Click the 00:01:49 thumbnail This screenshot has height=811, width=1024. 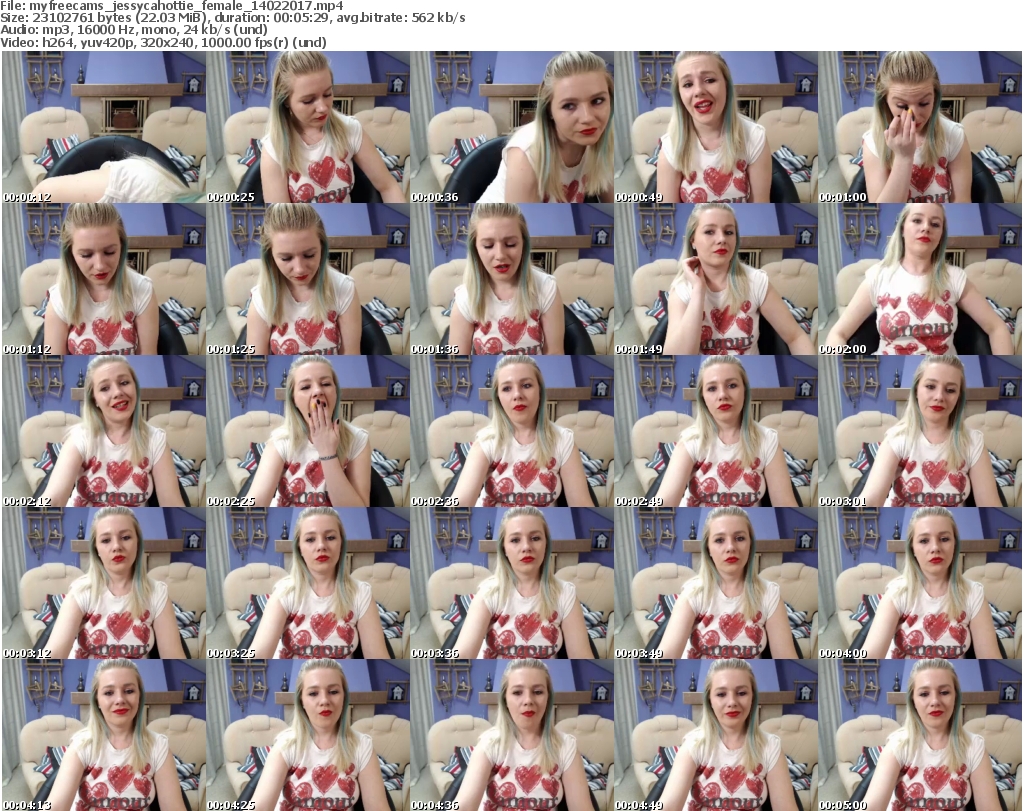coord(716,279)
